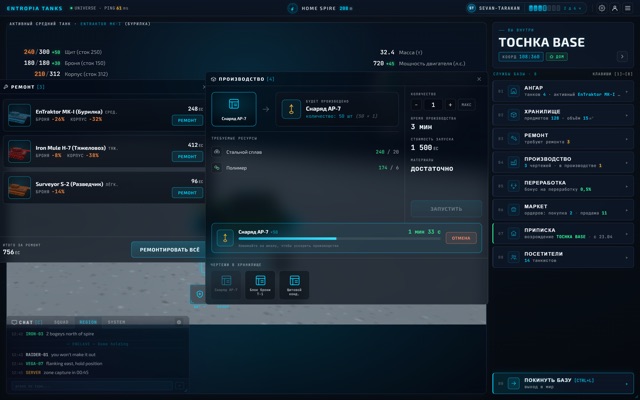Click the Universe ping status indicator
This screenshot has width=640, height=400.
[99, 8]
